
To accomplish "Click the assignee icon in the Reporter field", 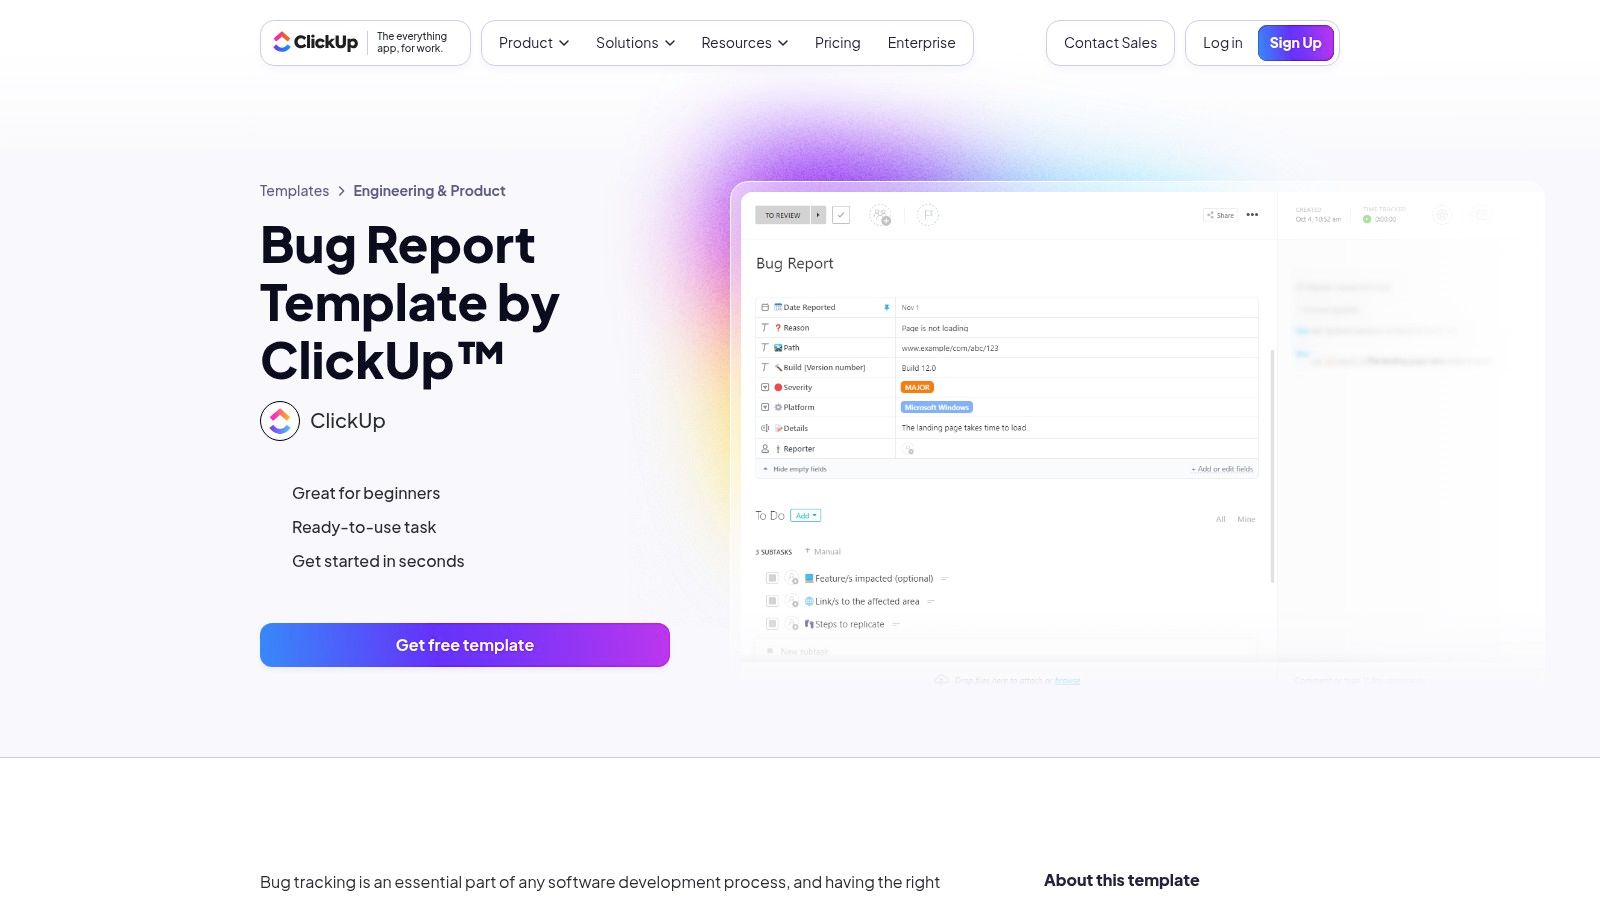I will [x=908, y=450].
